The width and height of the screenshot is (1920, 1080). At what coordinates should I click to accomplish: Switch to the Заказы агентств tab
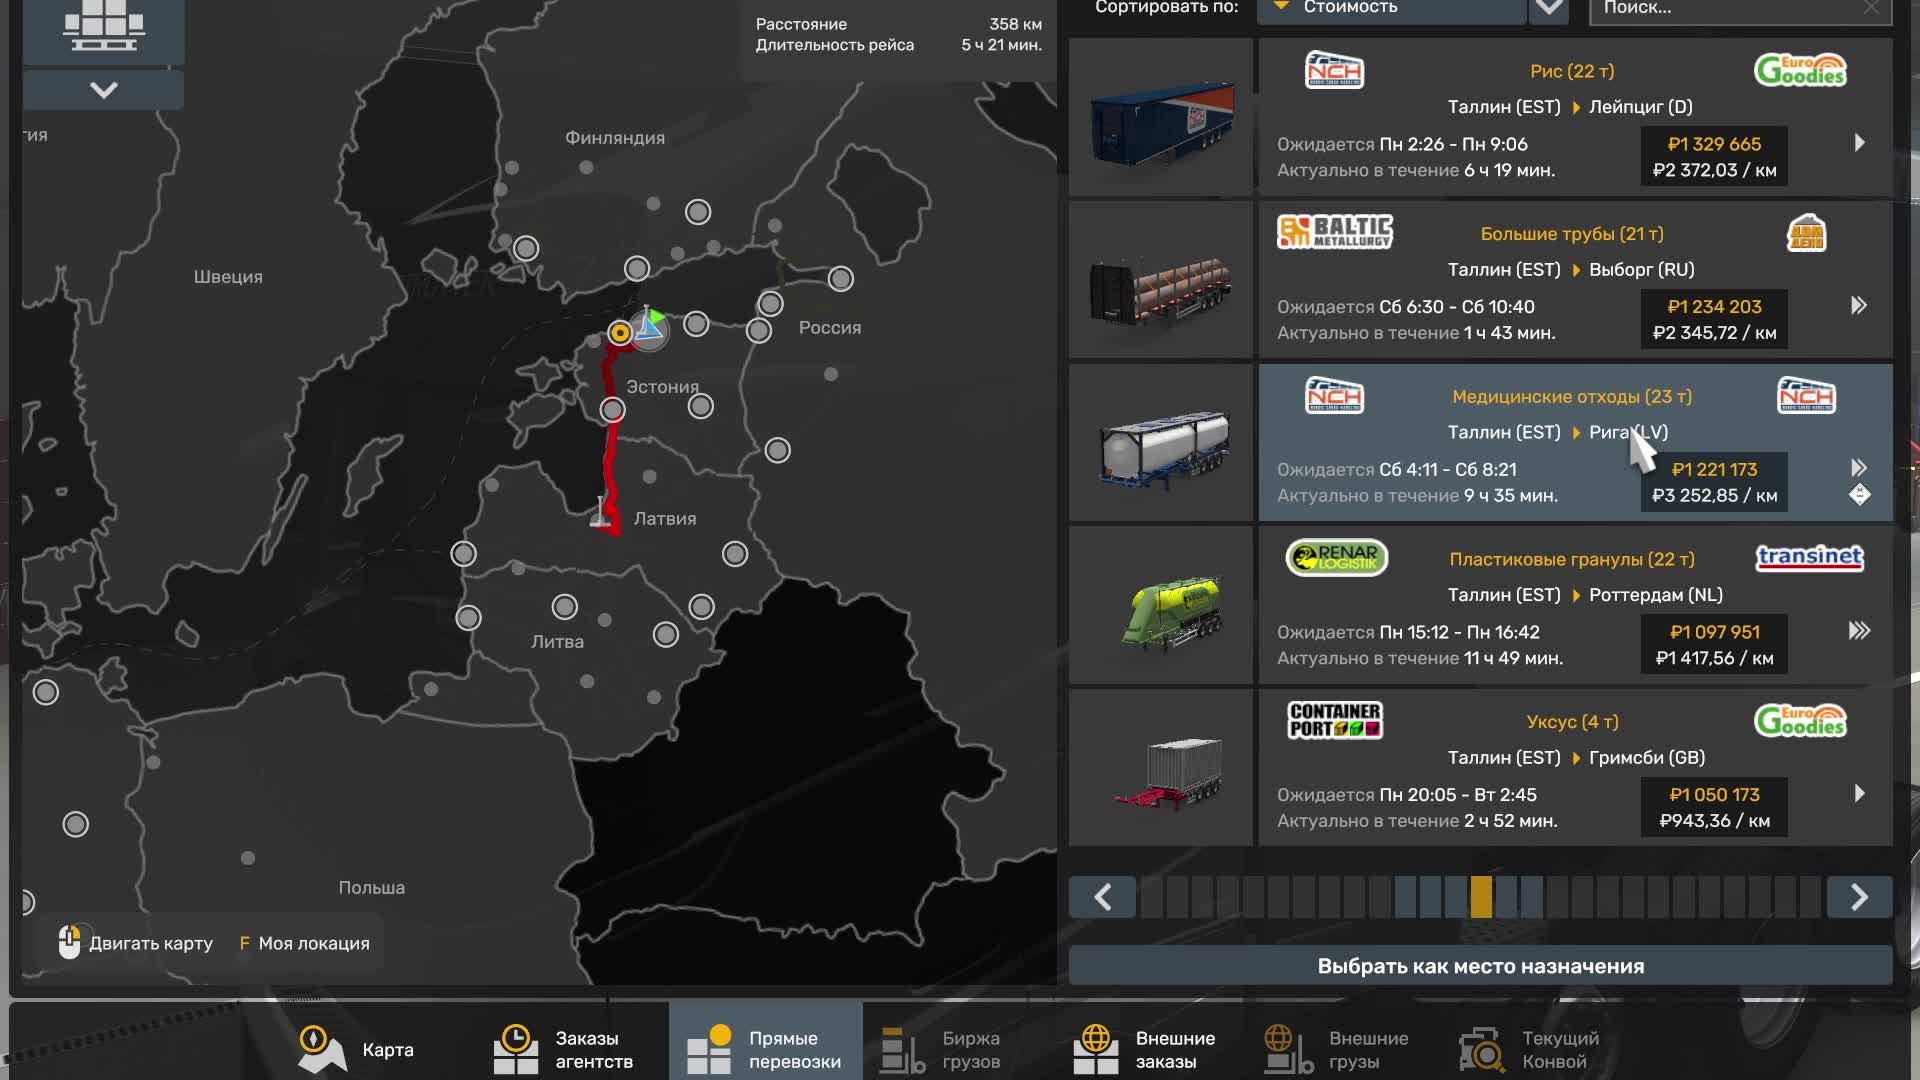coord(565,1049)
